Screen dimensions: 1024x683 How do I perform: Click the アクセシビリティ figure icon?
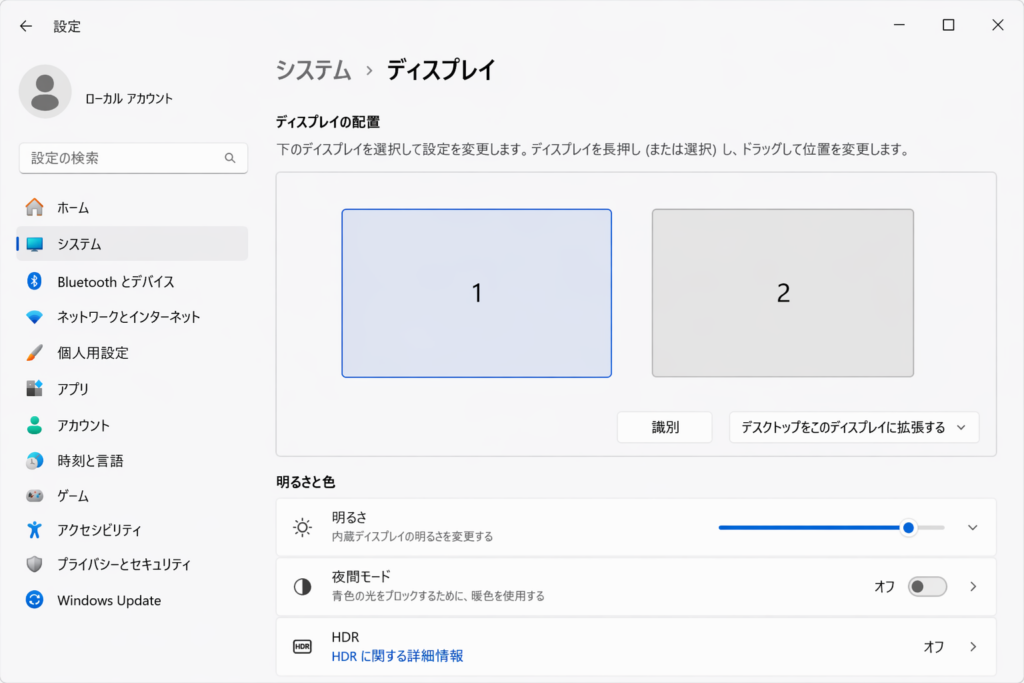(35, 530)
